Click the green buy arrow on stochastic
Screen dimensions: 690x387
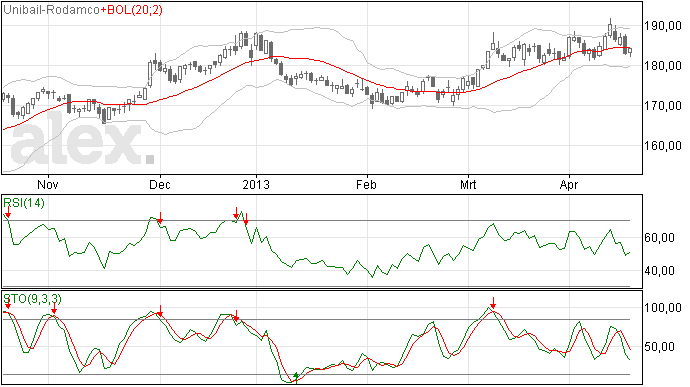click(297, 378)
